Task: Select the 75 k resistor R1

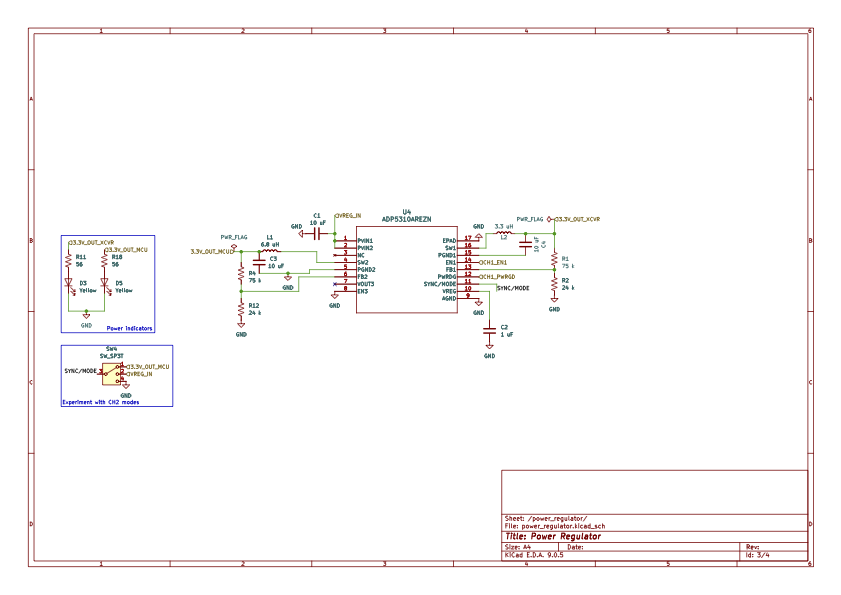Action: (x=555, y=260)
